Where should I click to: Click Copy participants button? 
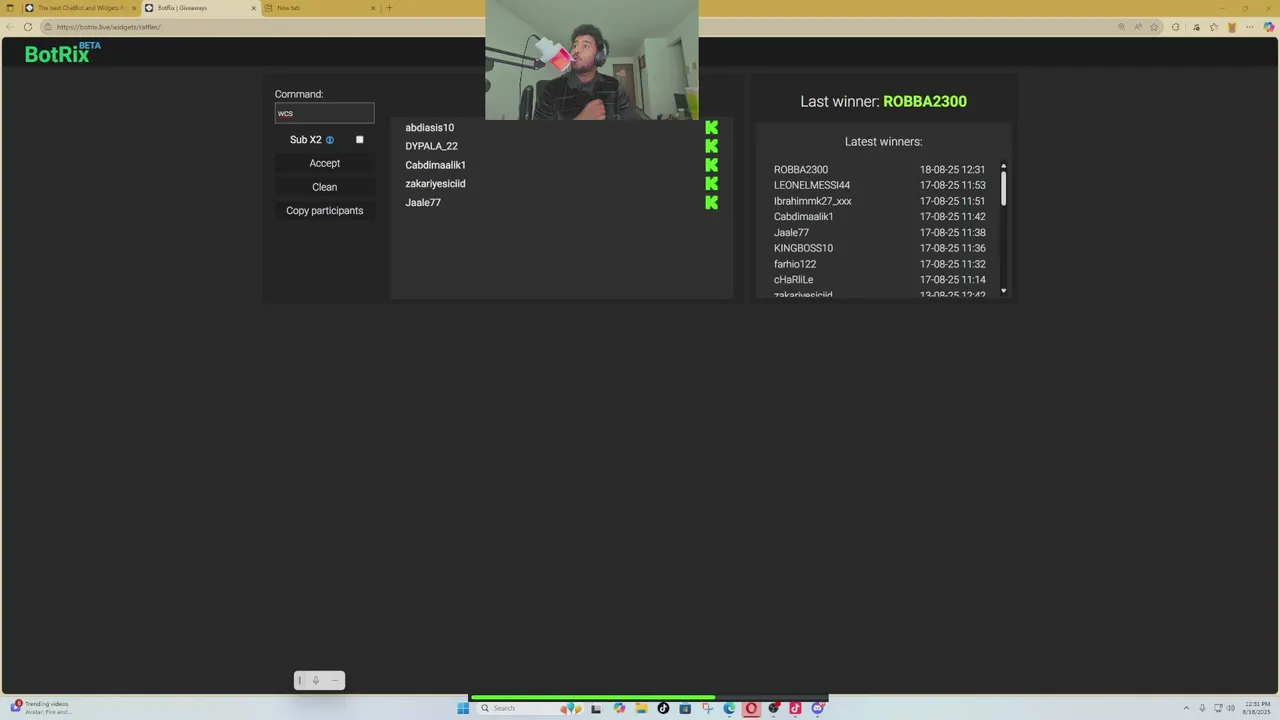[x=325, y=211]
